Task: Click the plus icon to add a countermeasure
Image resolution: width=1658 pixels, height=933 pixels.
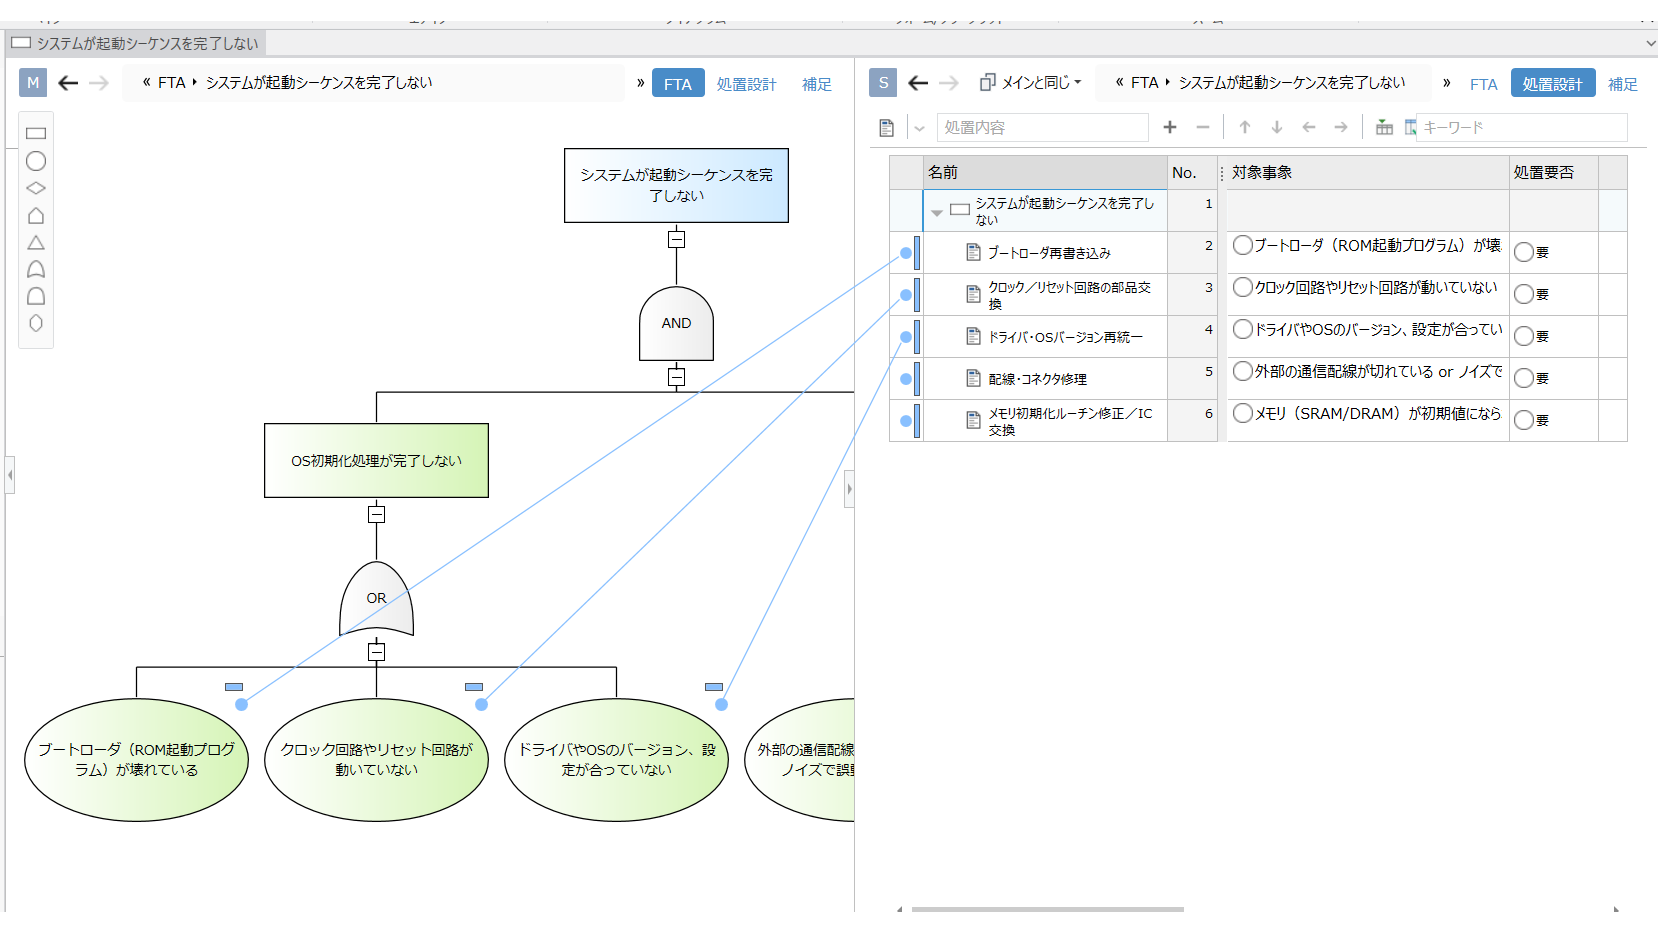Action: (x=1170, y=127)
